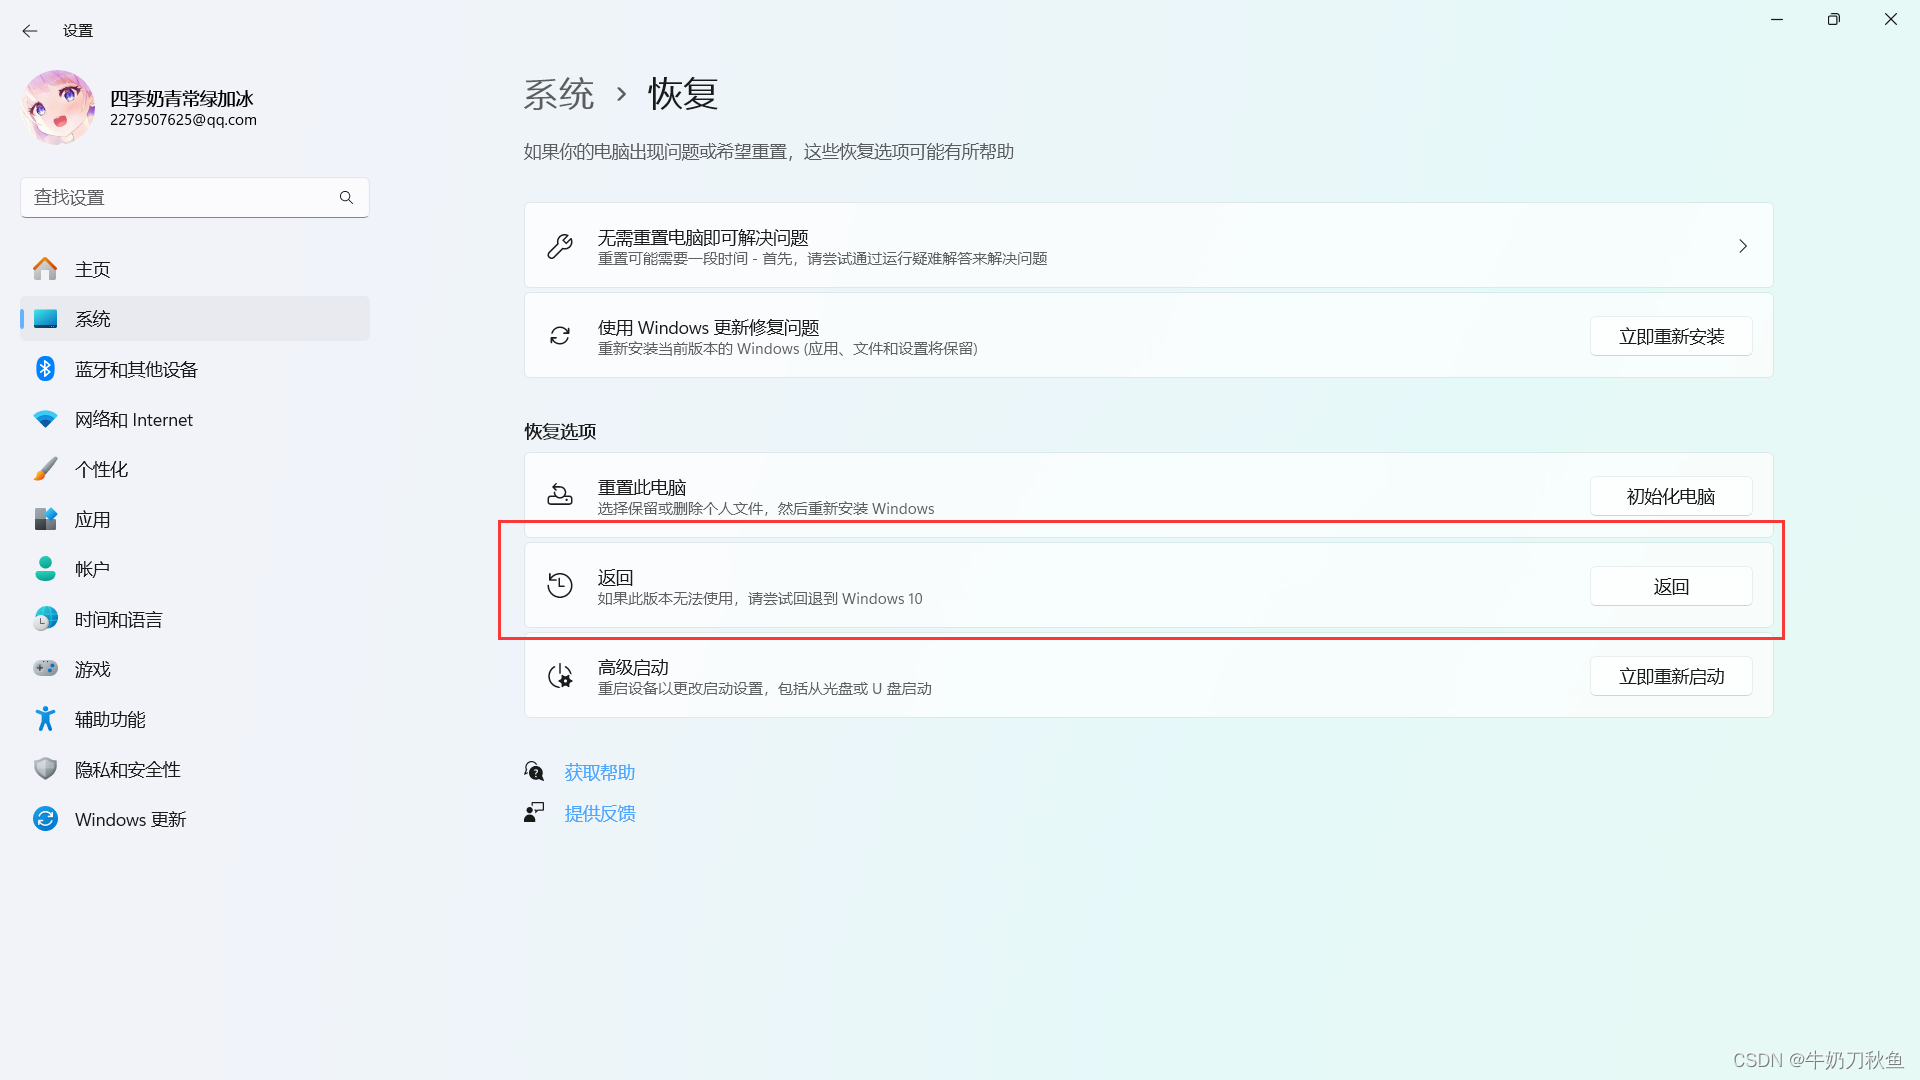Click the Accessibility figure icon
The width and height of the screenshot is (1920, 1080).
coord(45,718)
